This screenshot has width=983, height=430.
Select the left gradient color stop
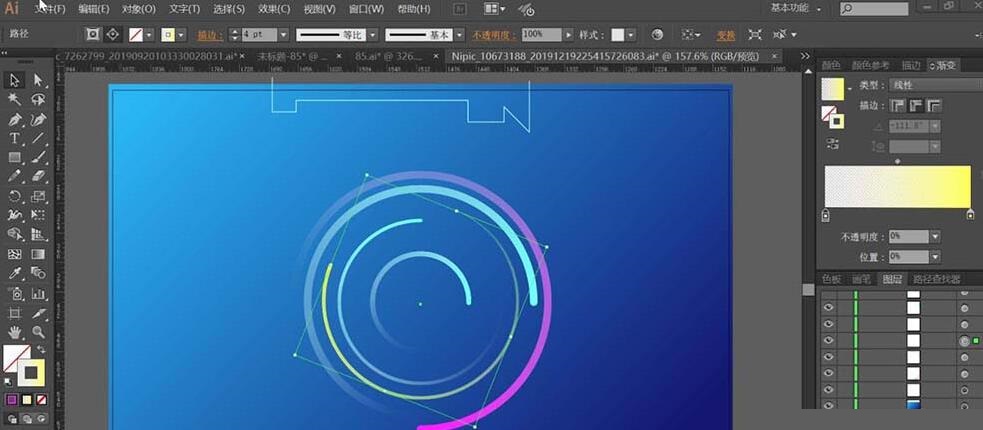(825, 215)
